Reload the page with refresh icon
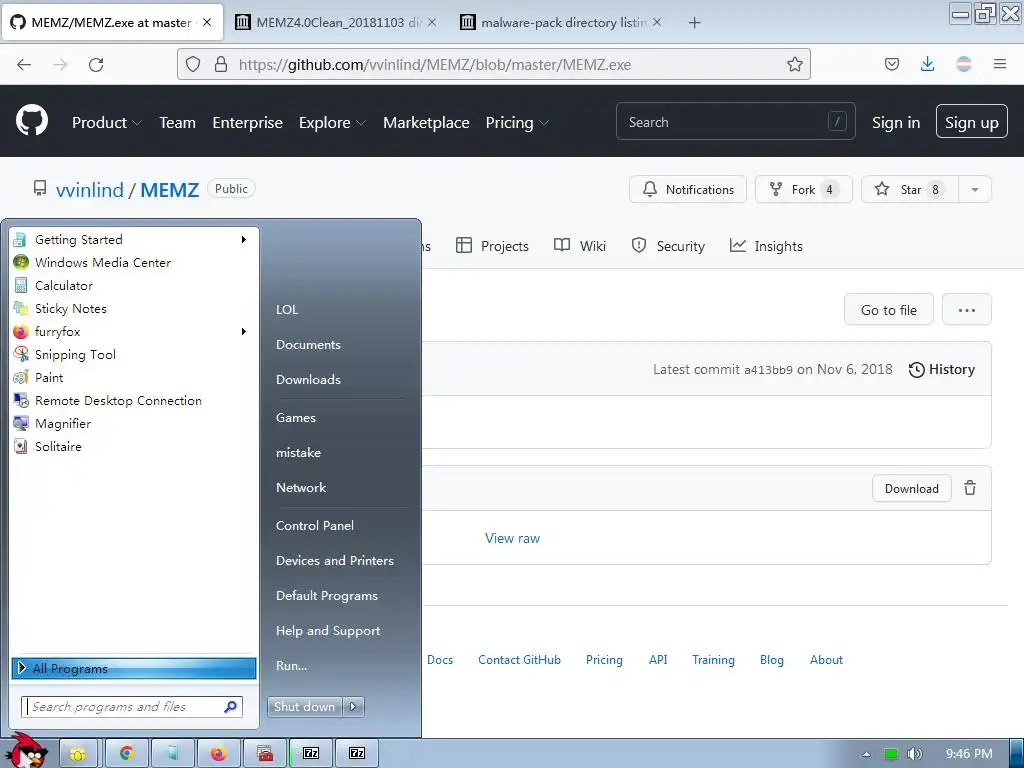1024x768 pixels. click(x=96, y=65)
